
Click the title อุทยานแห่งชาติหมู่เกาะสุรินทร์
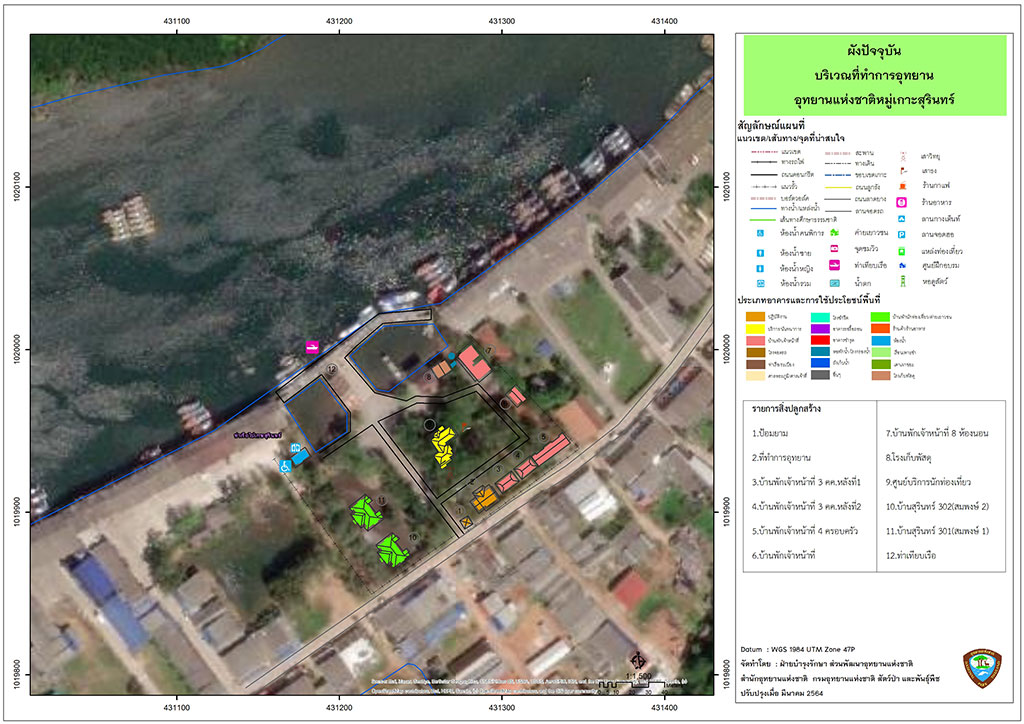tap(874, 100)
